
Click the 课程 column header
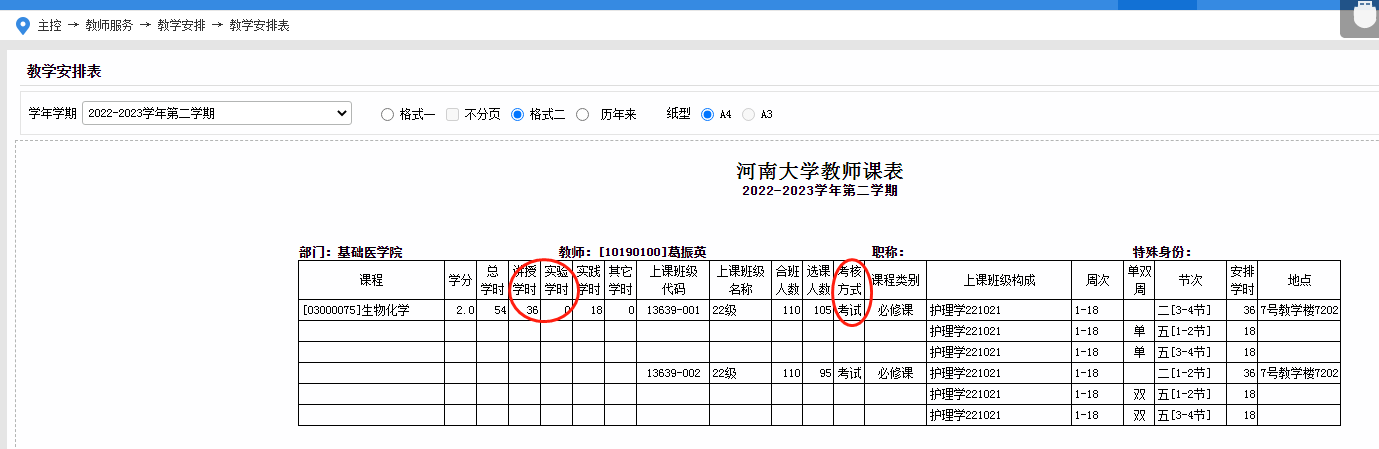click(x=372, y=280)
